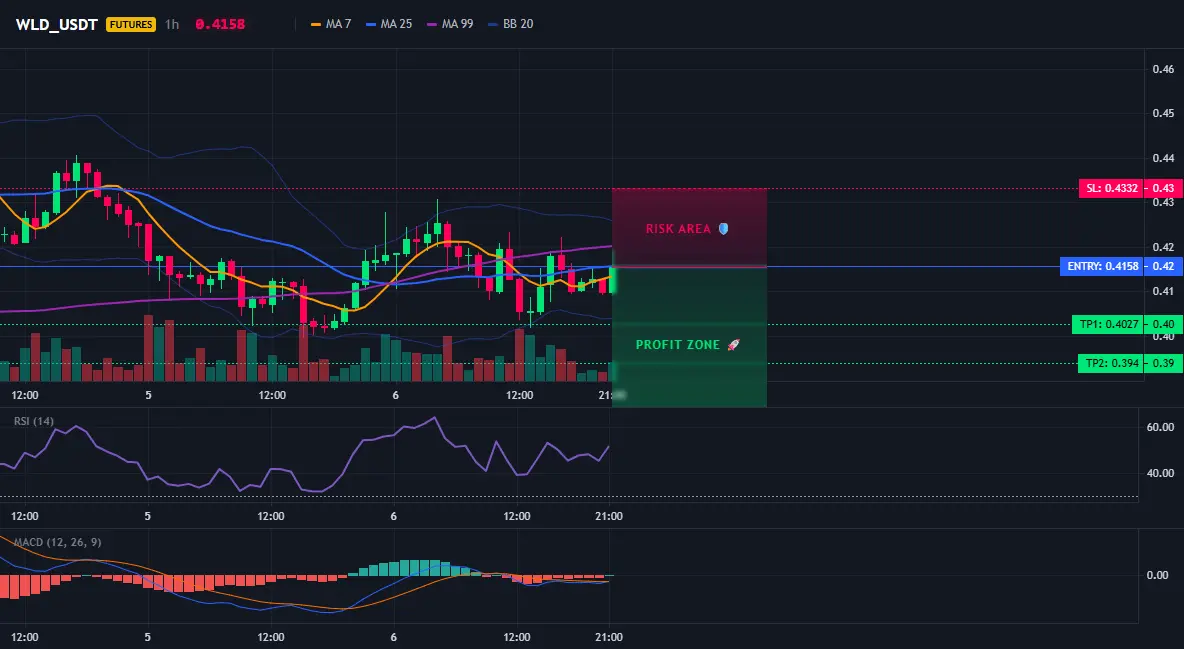Click the MACD (12, 26, 9) indicator title

pyautogui.click(x=57, y=542)
